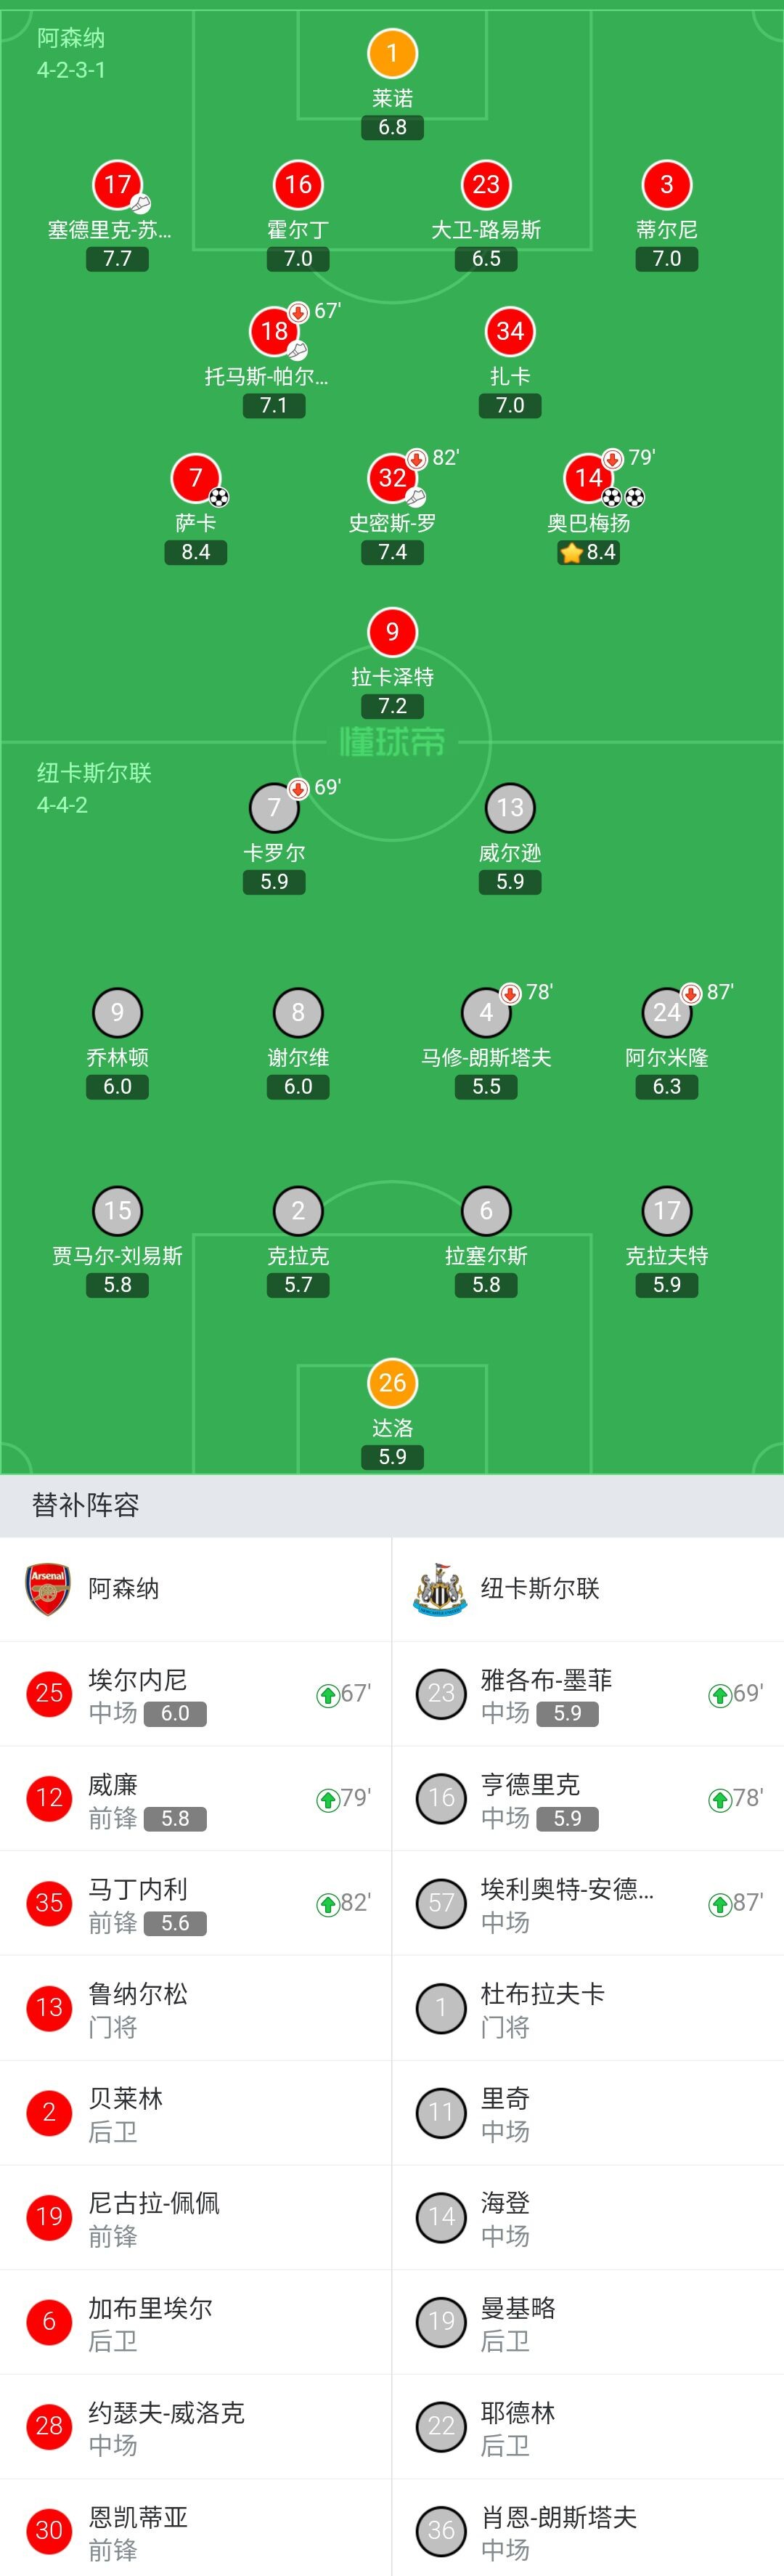Tap the star icon beside Aubameyang's rating
The height and width of the screenshot is (2576, 784).
pos(571,553)
